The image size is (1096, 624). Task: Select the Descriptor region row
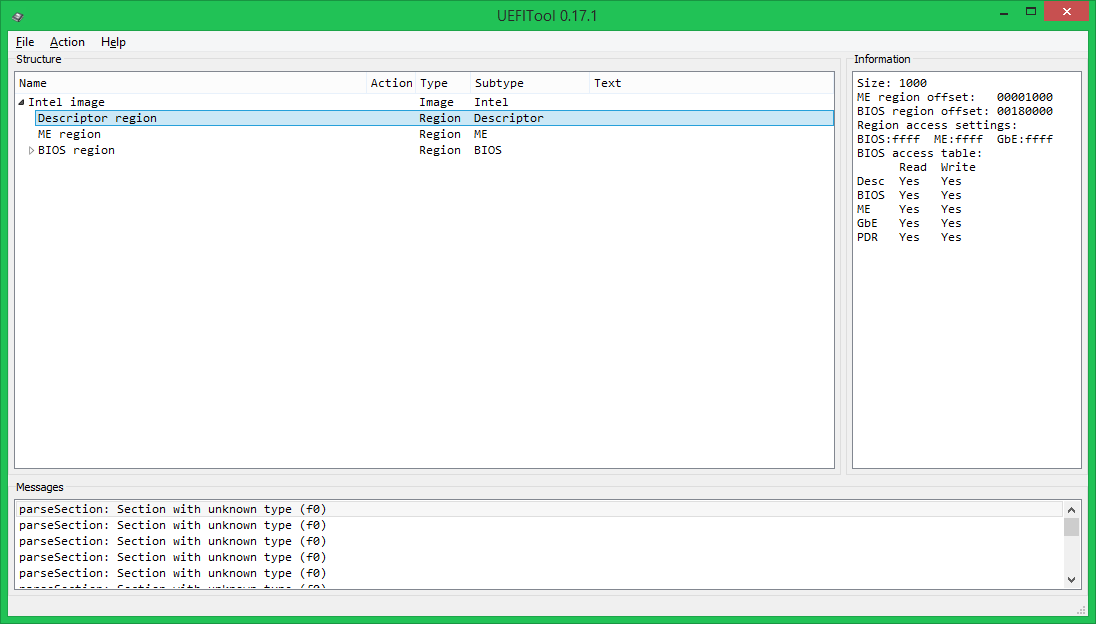pos(434,118)
